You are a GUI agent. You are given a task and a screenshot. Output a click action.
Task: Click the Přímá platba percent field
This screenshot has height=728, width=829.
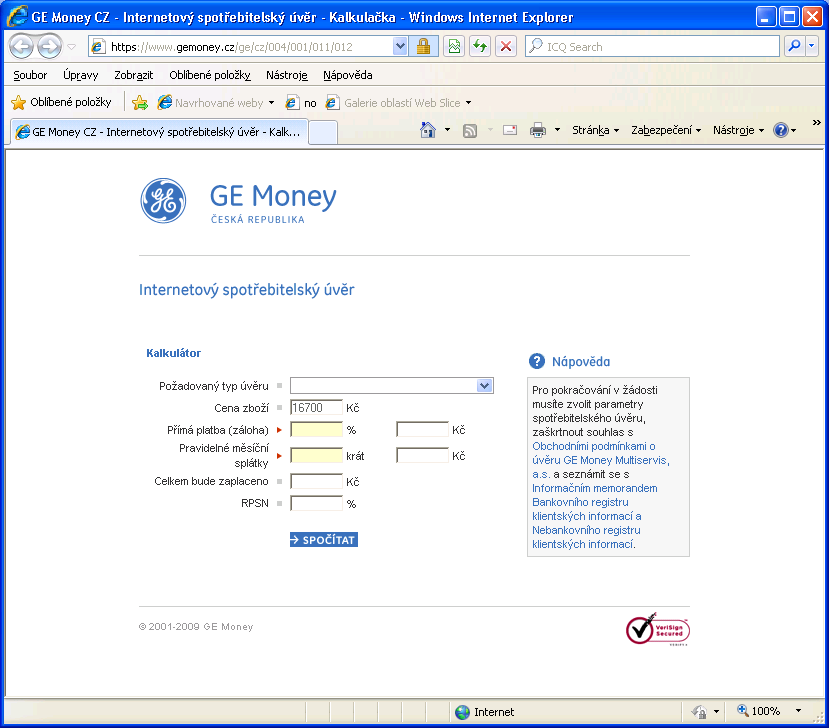pos(316,429)
